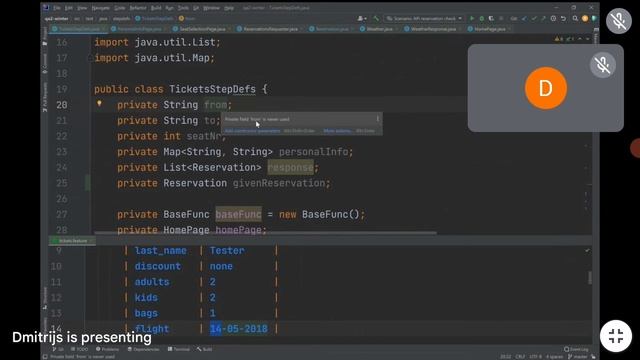Open the Build tool window at bottom

204,349
